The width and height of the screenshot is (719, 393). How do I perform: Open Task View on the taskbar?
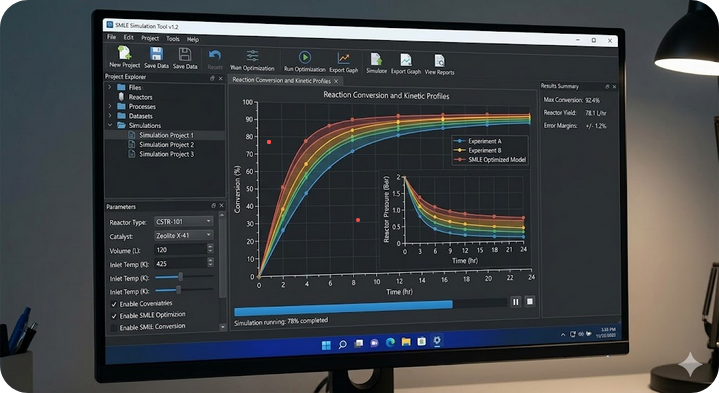click(359, 343)
